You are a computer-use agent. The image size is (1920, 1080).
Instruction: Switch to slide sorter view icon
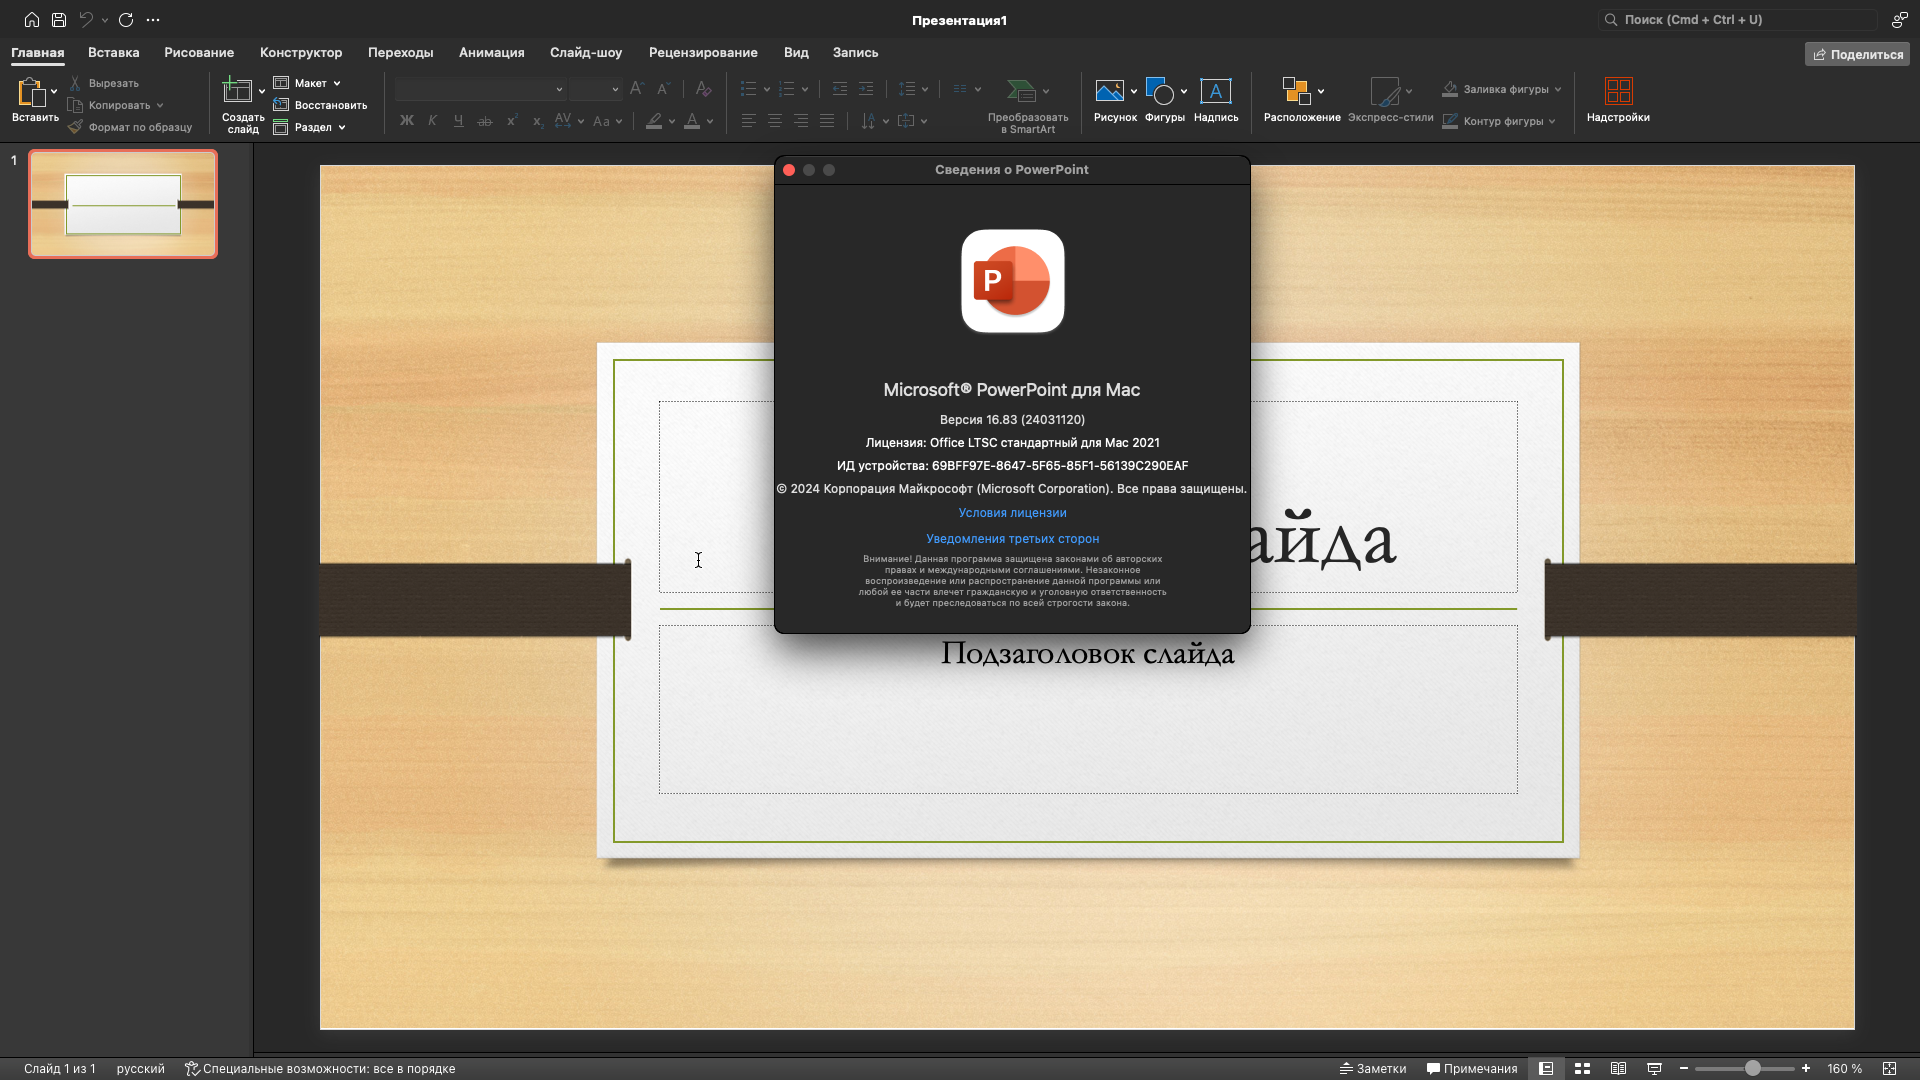pyautogui.click(x=1582, y=1069)
